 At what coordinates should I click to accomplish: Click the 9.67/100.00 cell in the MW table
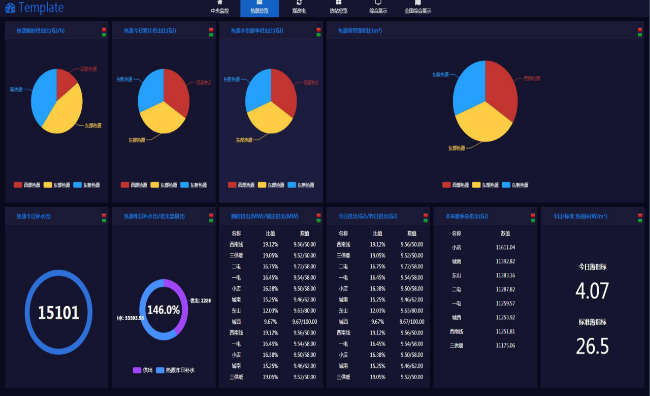pyautogui.click(x=305, y=322)
